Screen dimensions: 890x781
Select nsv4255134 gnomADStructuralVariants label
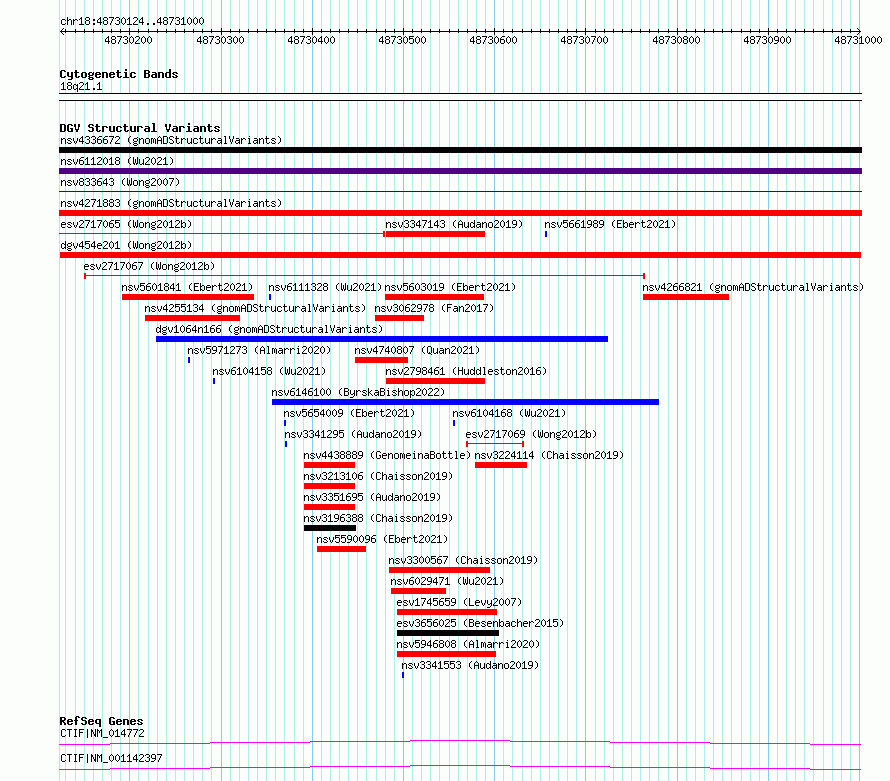tap(255, 308)
